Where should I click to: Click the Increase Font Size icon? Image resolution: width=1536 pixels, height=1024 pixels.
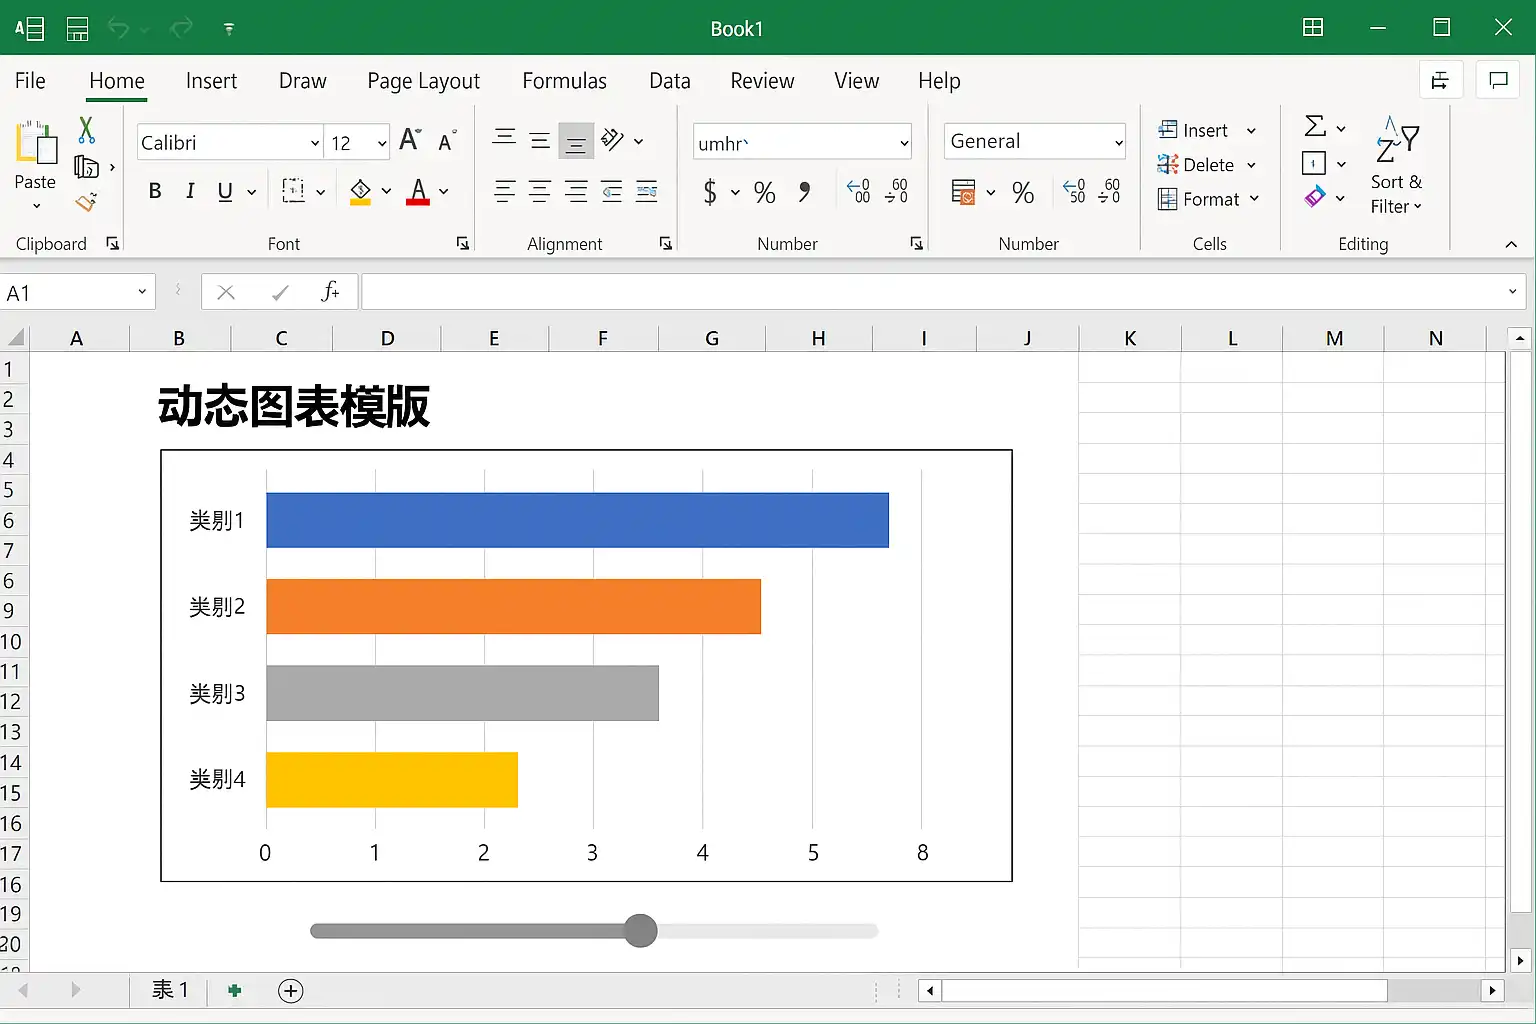[x=410, y=140]
